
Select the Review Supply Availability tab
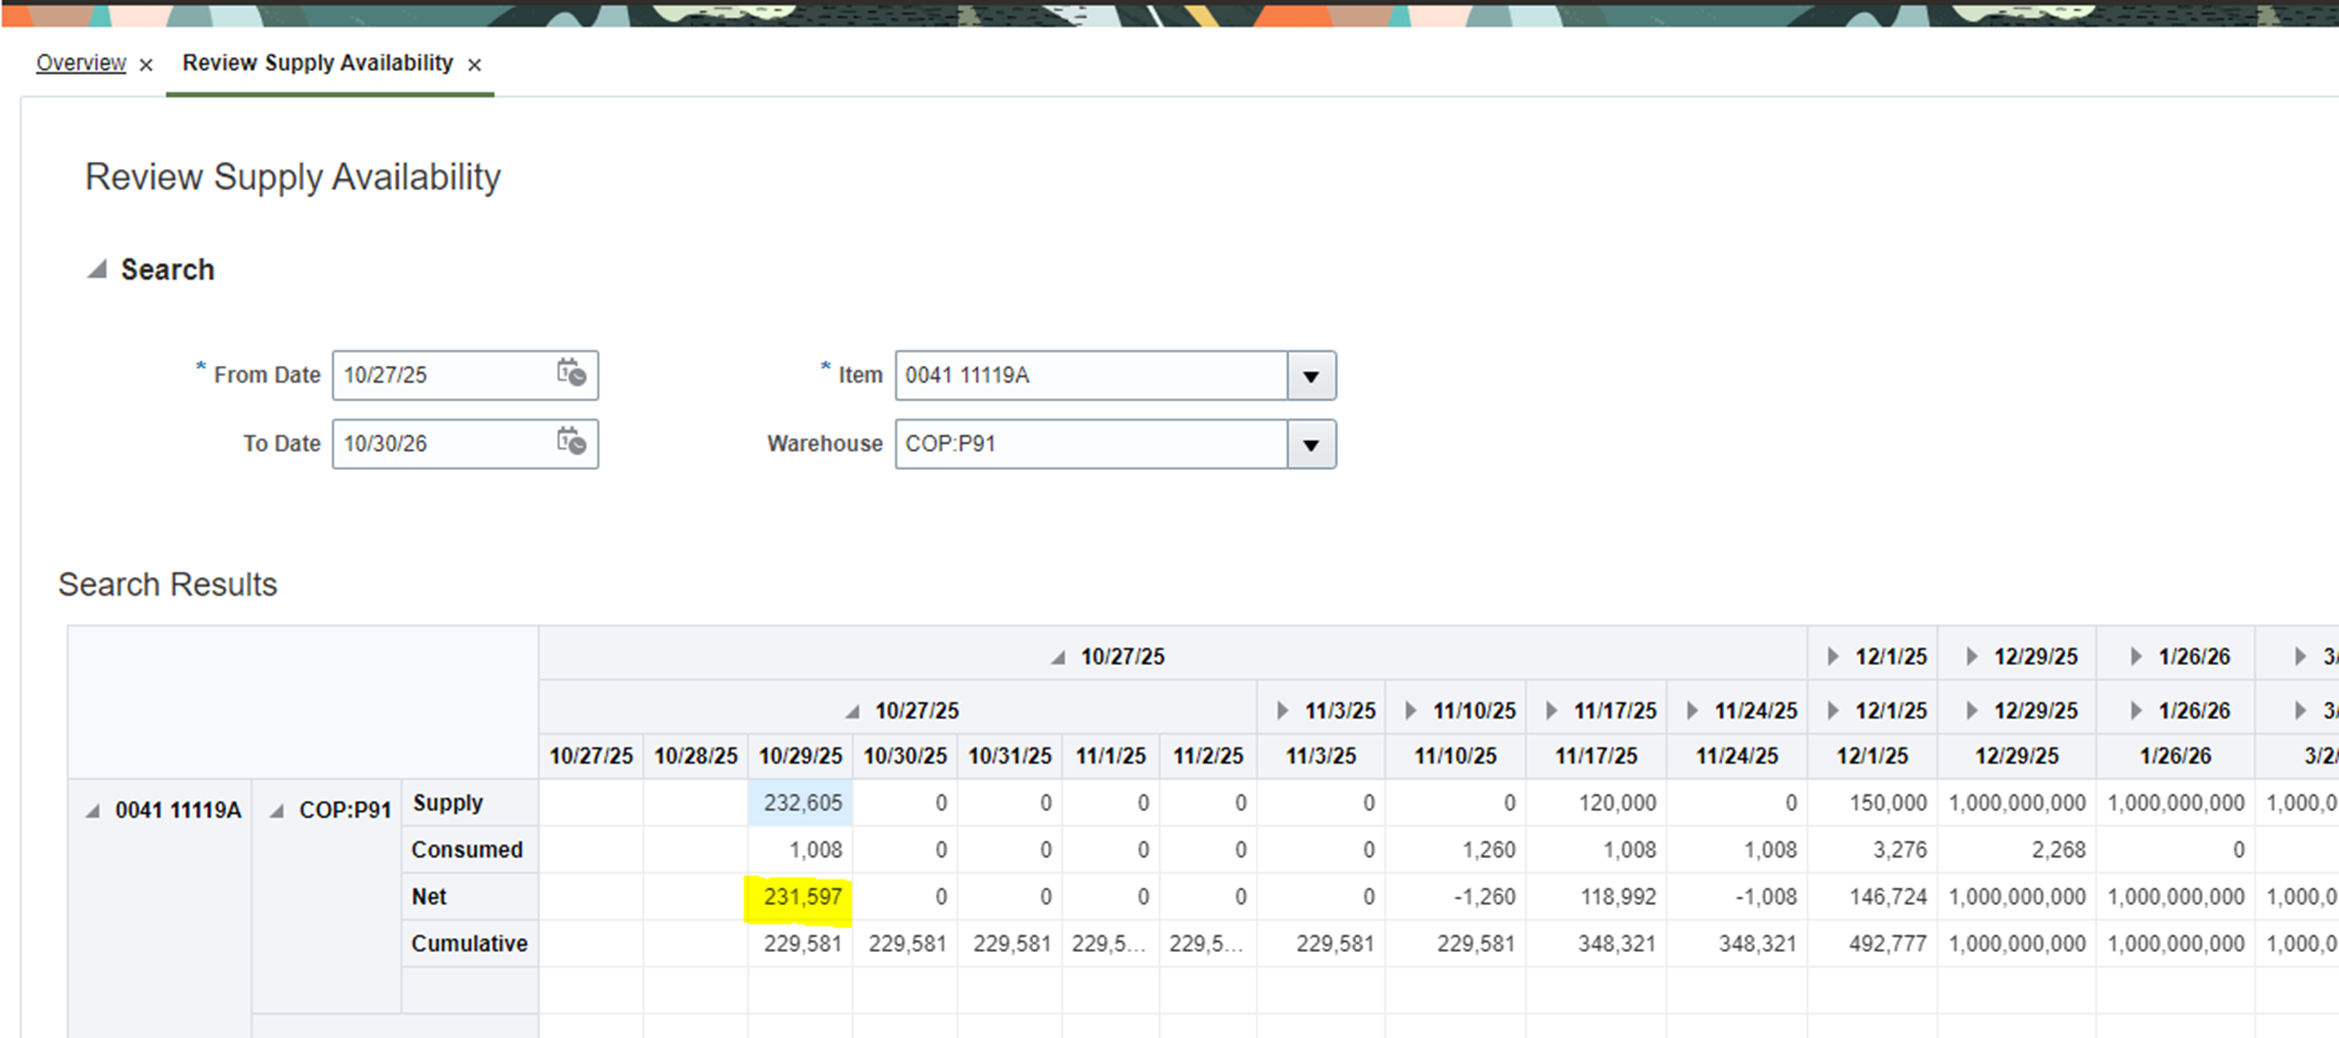[318, 63]
